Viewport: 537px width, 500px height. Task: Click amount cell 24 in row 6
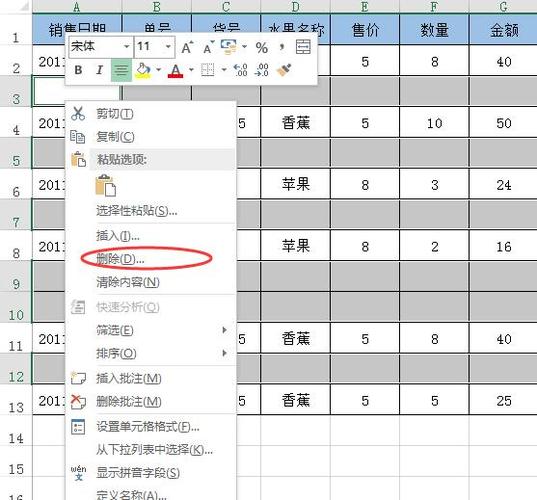coord(503,184)
